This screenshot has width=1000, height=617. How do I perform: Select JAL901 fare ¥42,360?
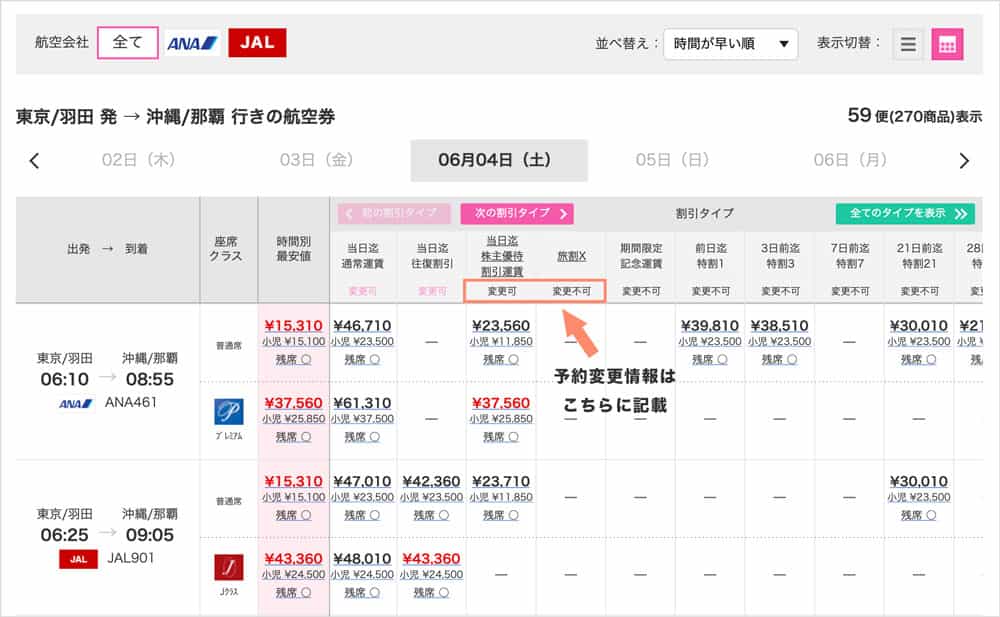click(431, 481)
